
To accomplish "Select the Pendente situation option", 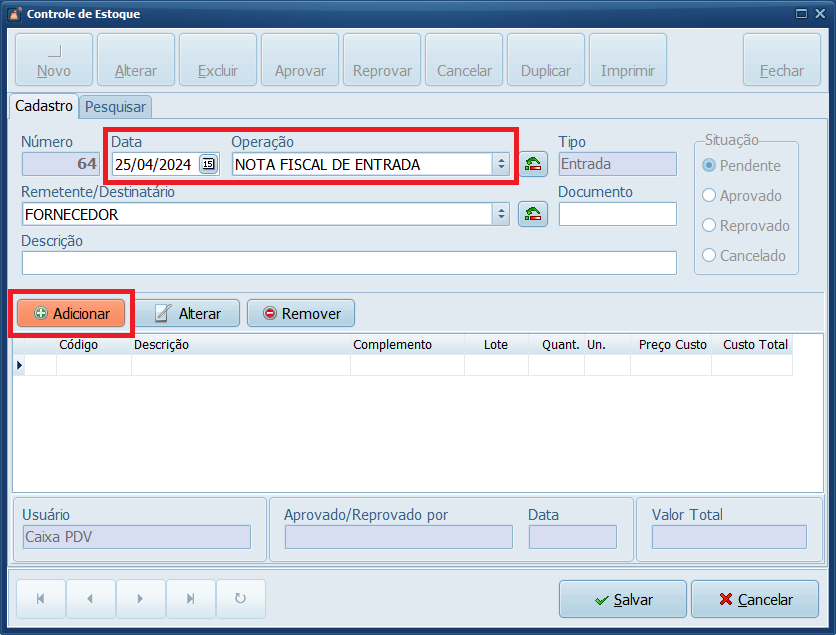I will pos(710,166).
